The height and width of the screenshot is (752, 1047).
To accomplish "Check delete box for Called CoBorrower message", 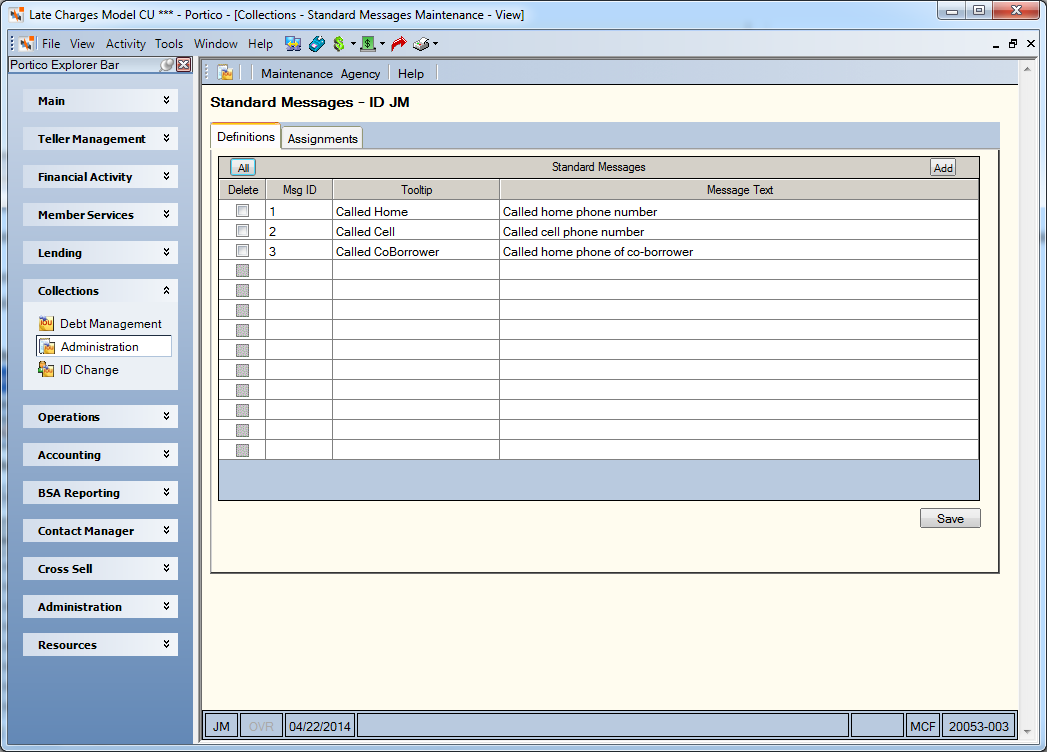I will 242,251.
